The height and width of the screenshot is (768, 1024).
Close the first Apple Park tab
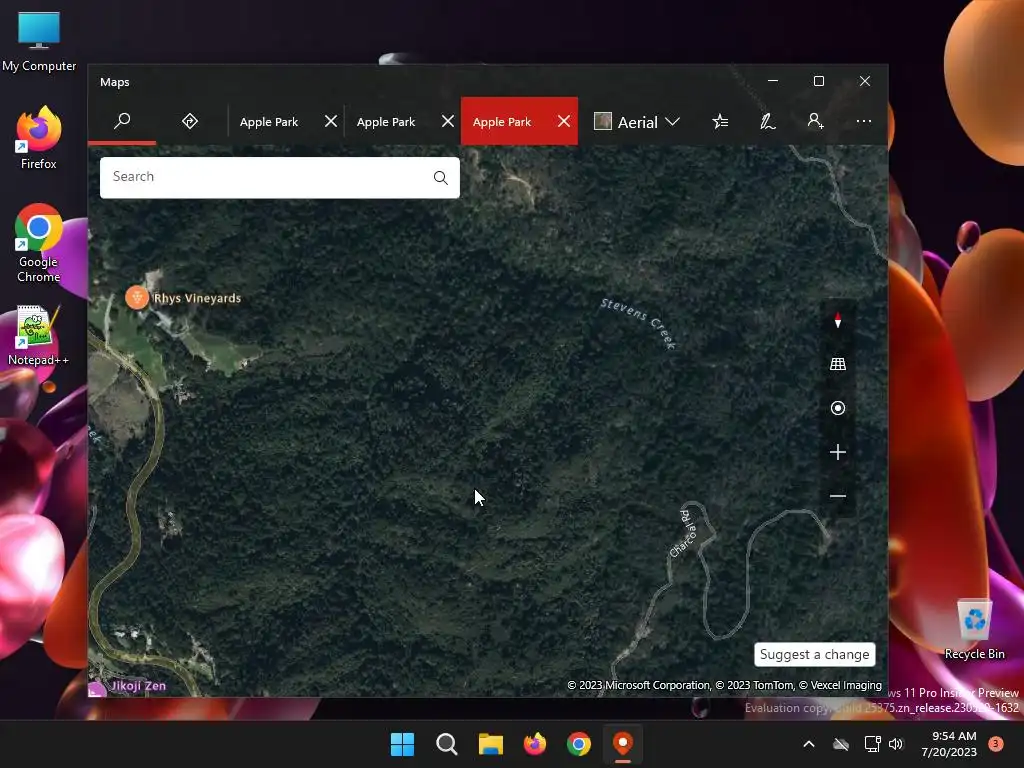[x=330, y=121]
